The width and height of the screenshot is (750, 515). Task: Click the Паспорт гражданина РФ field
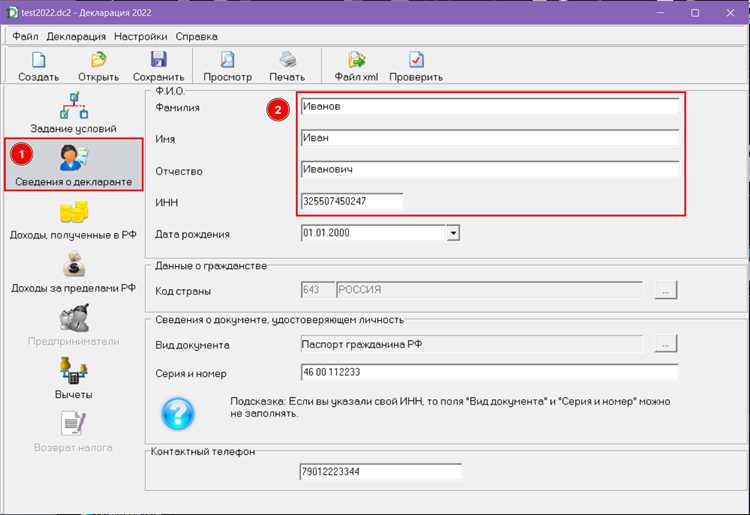tap(472, 344)
